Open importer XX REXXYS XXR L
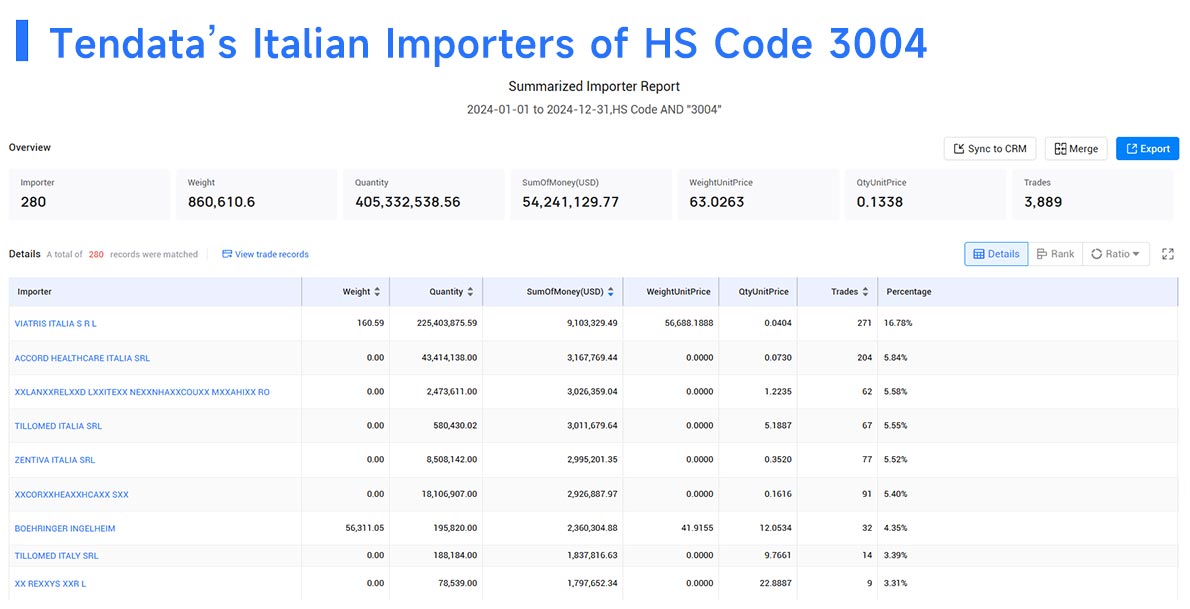1190x609 pixels. [50, 584]
